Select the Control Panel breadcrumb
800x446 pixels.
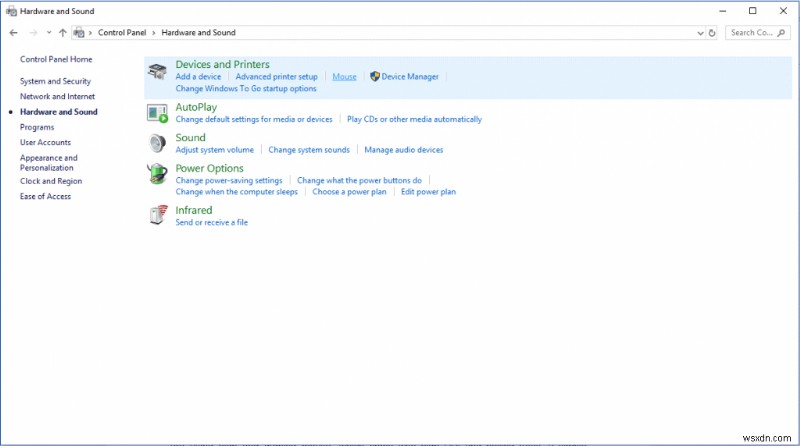pos(122,33)
